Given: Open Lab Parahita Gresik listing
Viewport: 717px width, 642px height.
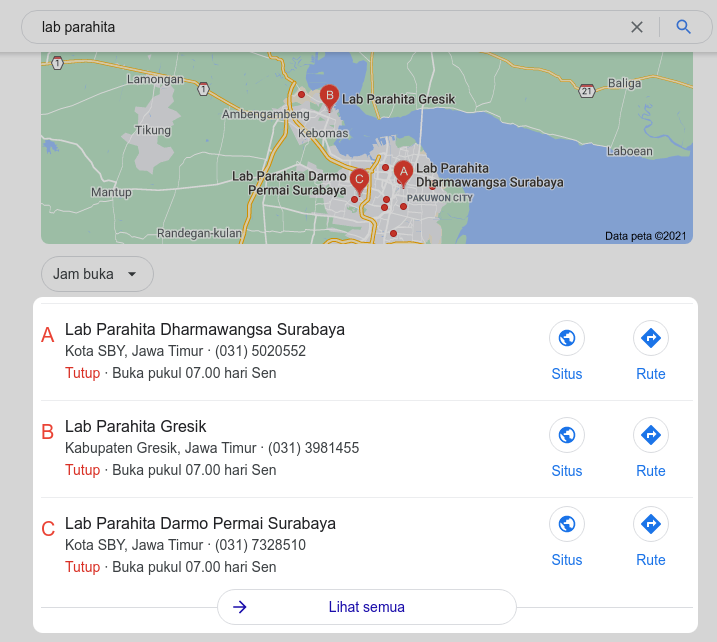Looking at the screenshot, I should click(135, 427).
